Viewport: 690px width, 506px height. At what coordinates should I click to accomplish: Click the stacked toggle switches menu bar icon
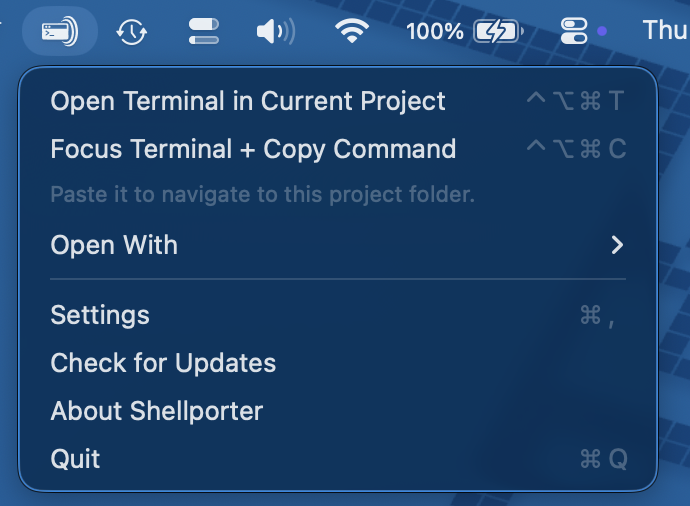(204, 31)
